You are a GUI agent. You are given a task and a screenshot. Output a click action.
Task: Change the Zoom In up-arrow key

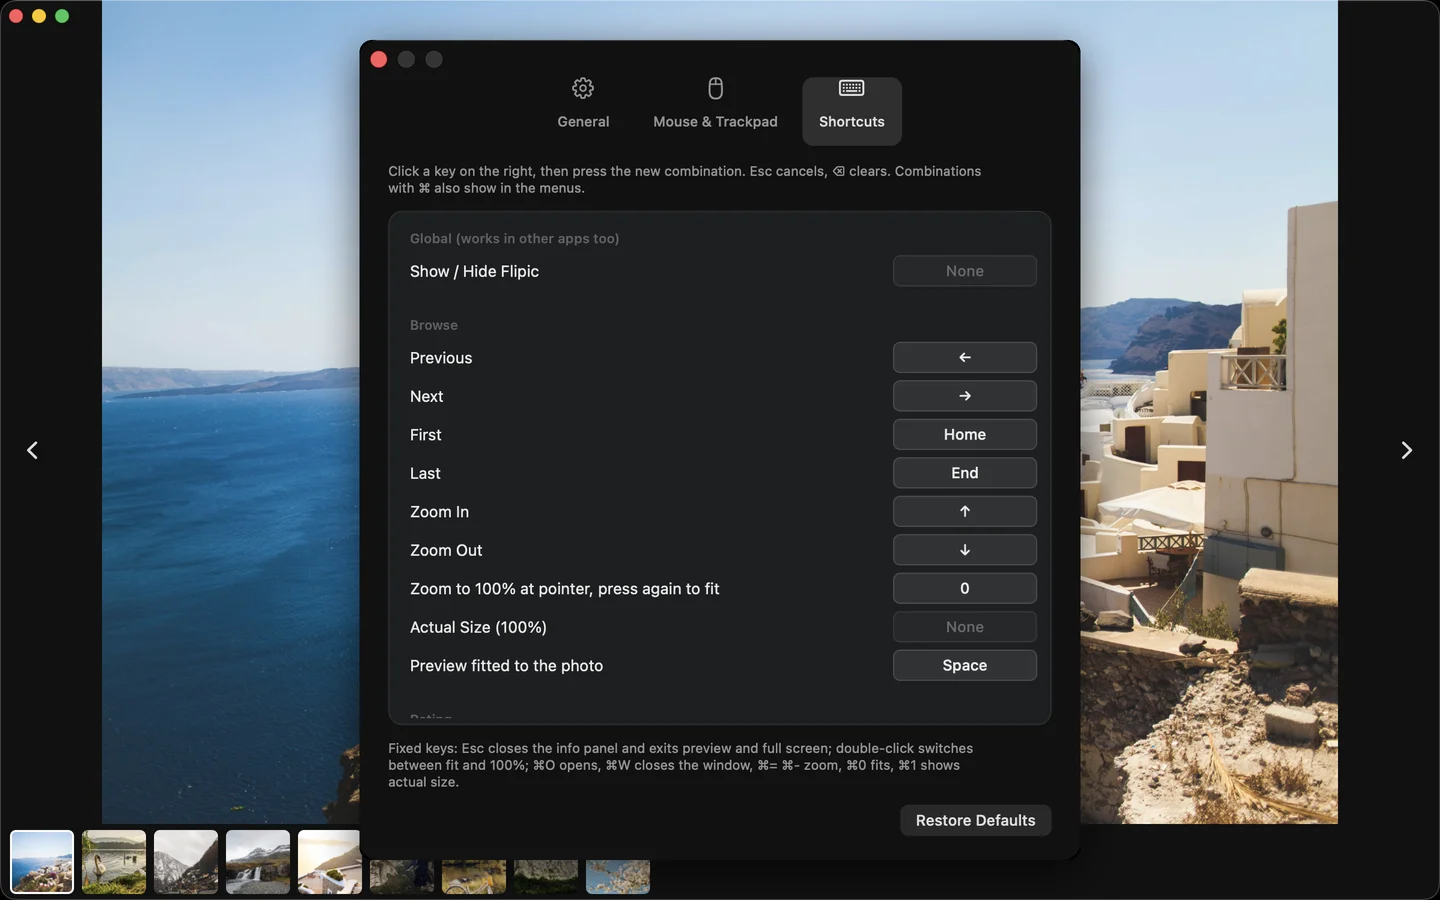click(965, 512)
